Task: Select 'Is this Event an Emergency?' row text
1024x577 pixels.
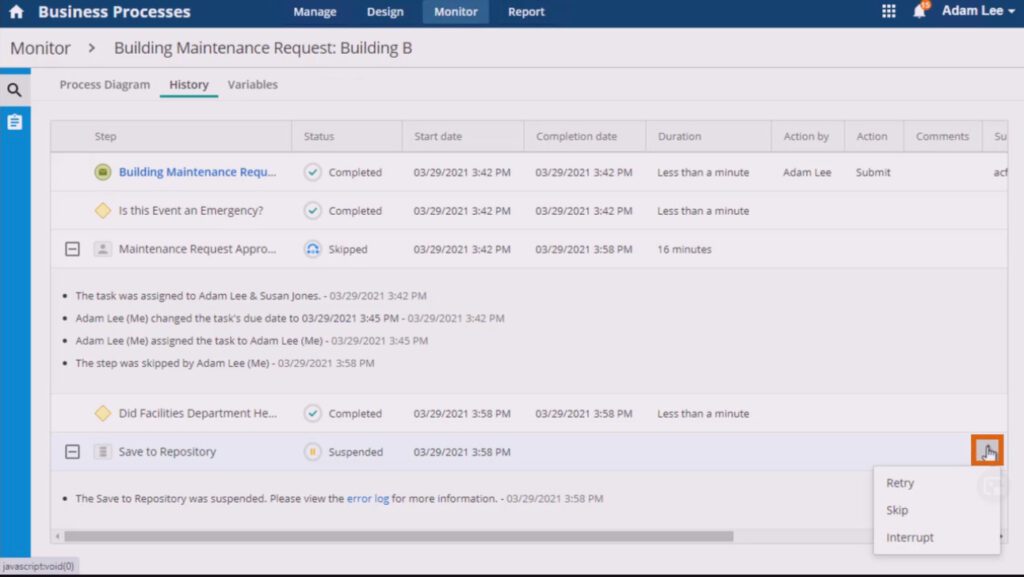Action: 191,211
